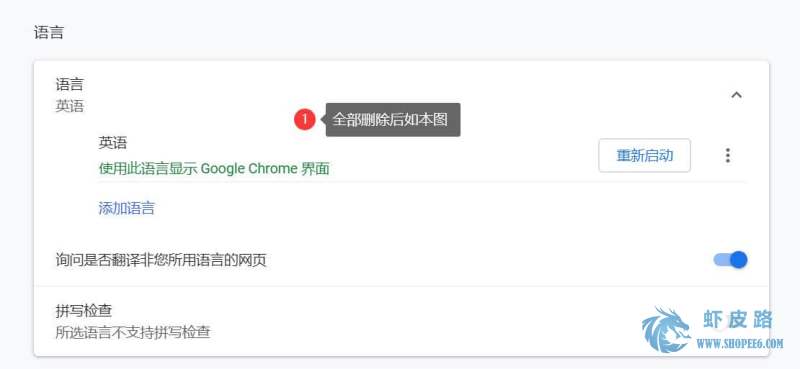Click the top 语言 page heading

click(49, 33)
